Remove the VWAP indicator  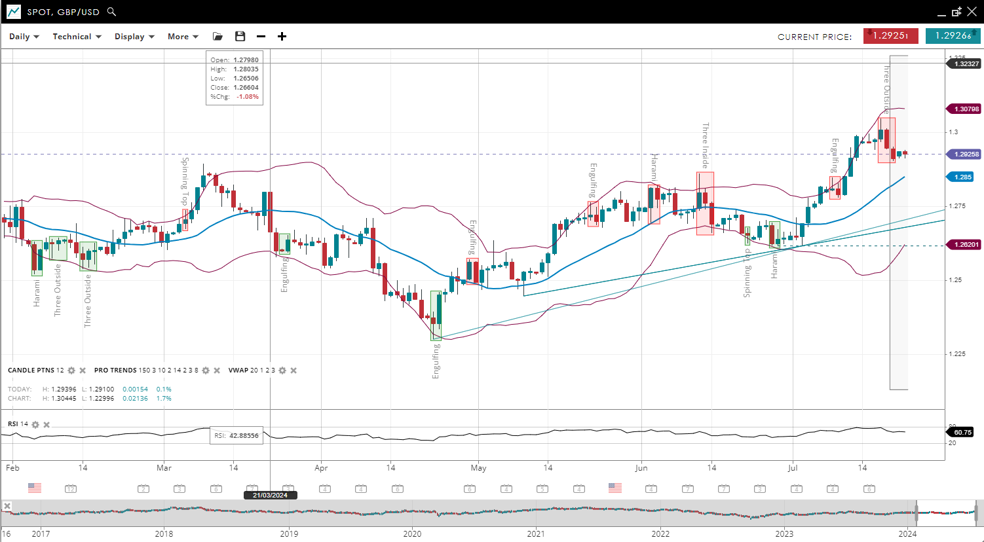pos(294,370)
